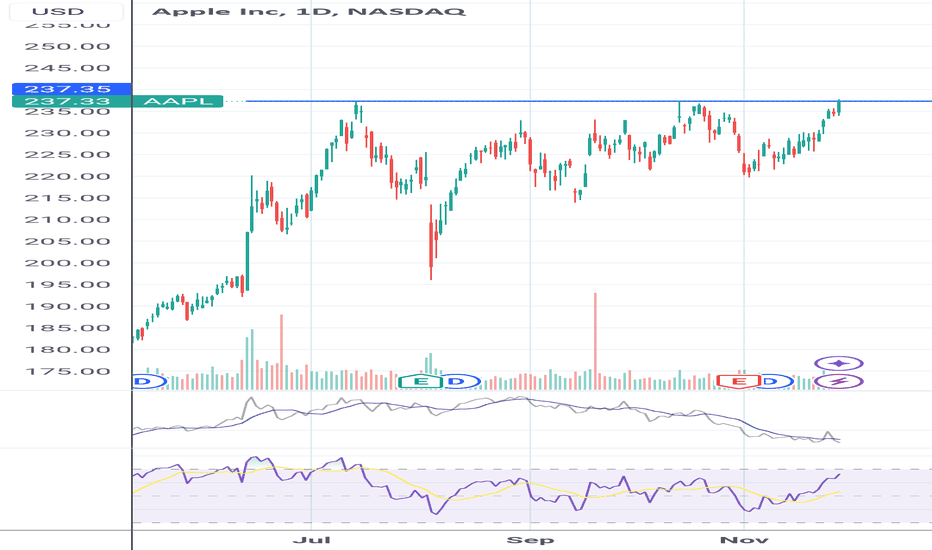Viewport: 932px width, 550px height.
Task: Select the blue horizontal resistance line
Action: click(588, 101)
